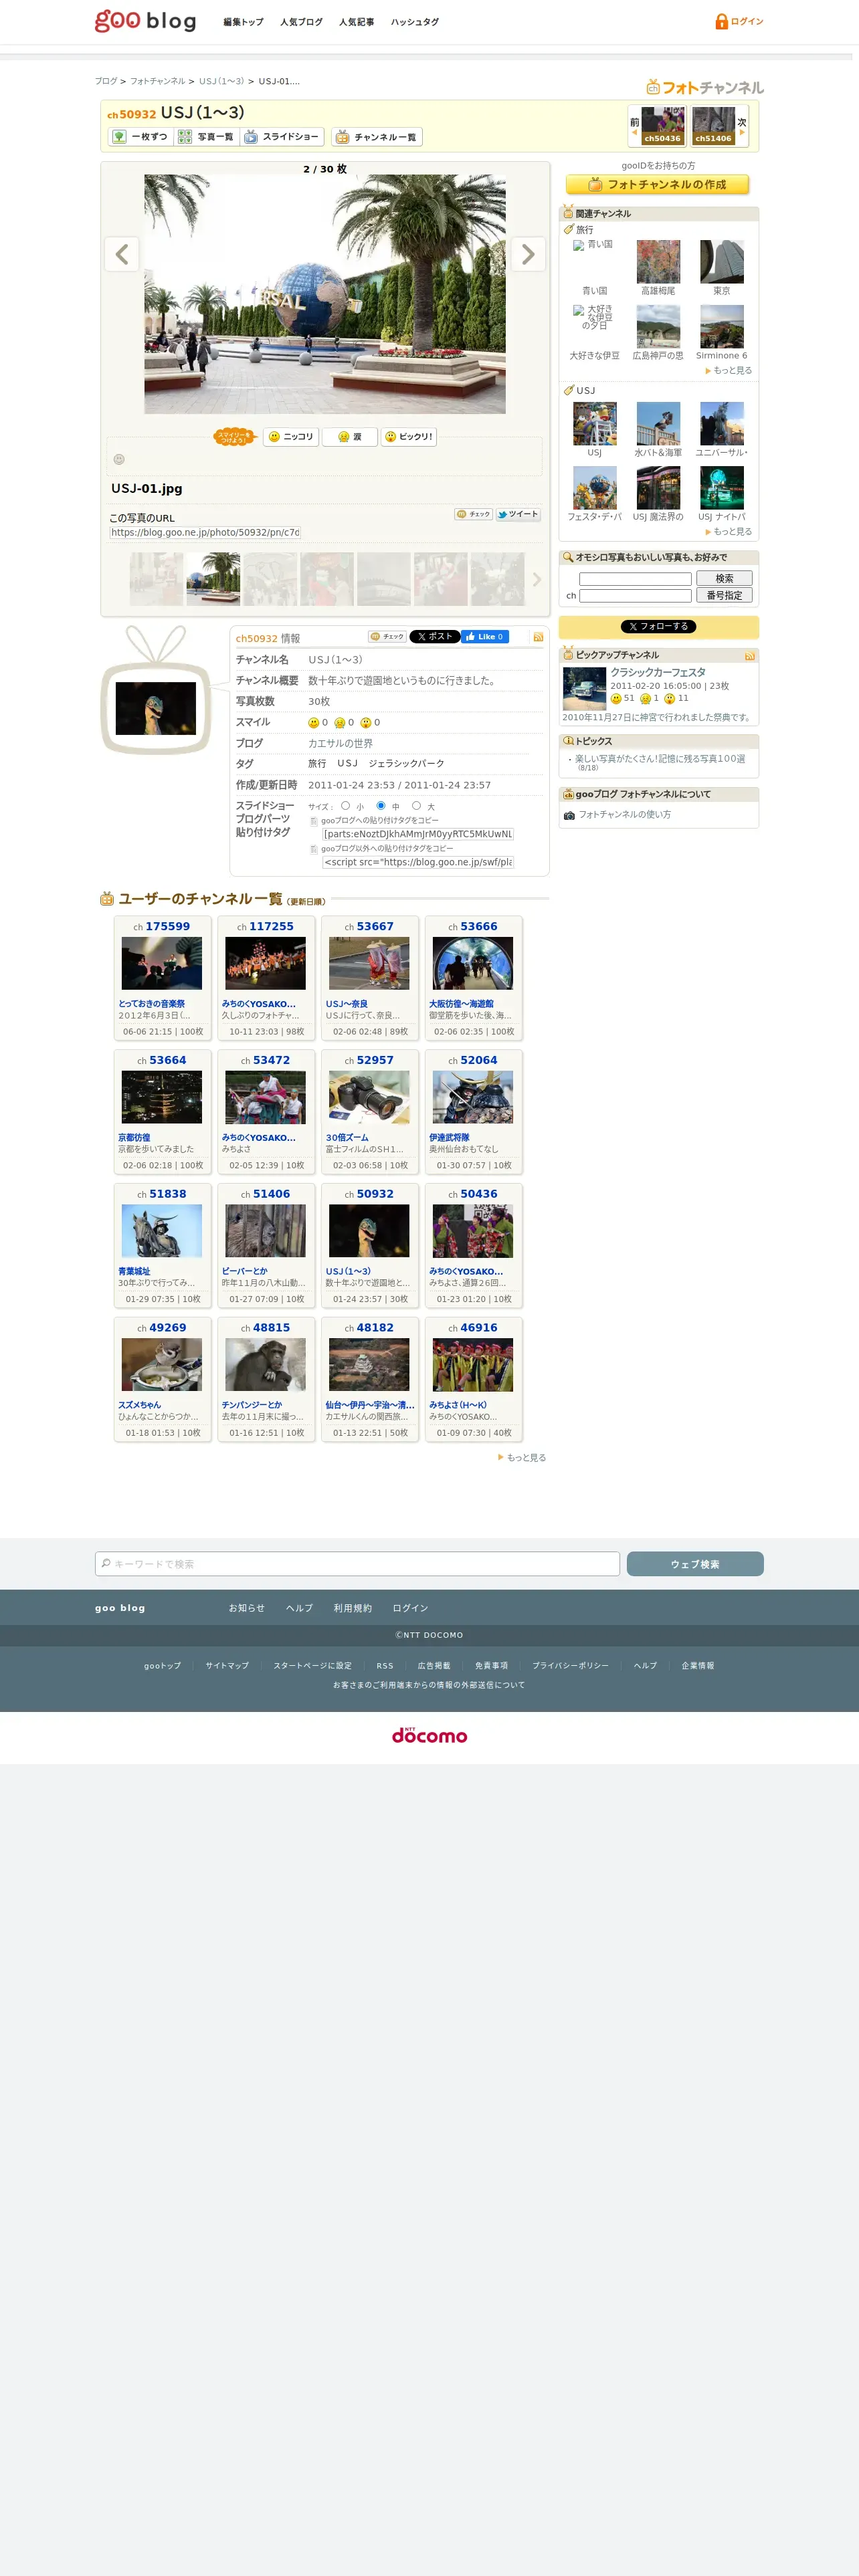The width and height of the screenshot is (859, 2576).
Task: Go to the previous photo arrow
Action: tap(122, 254)
